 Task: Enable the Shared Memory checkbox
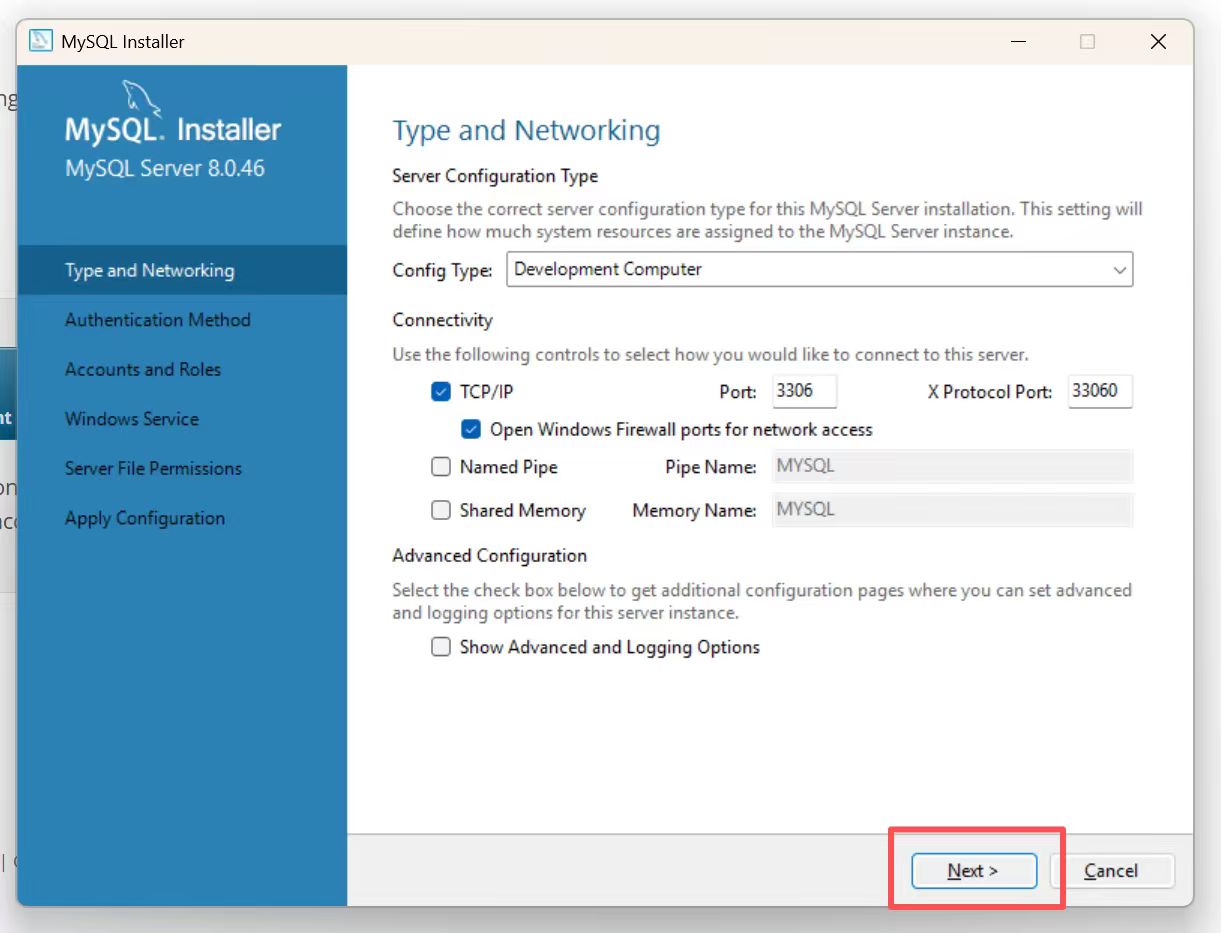point(441,510)
